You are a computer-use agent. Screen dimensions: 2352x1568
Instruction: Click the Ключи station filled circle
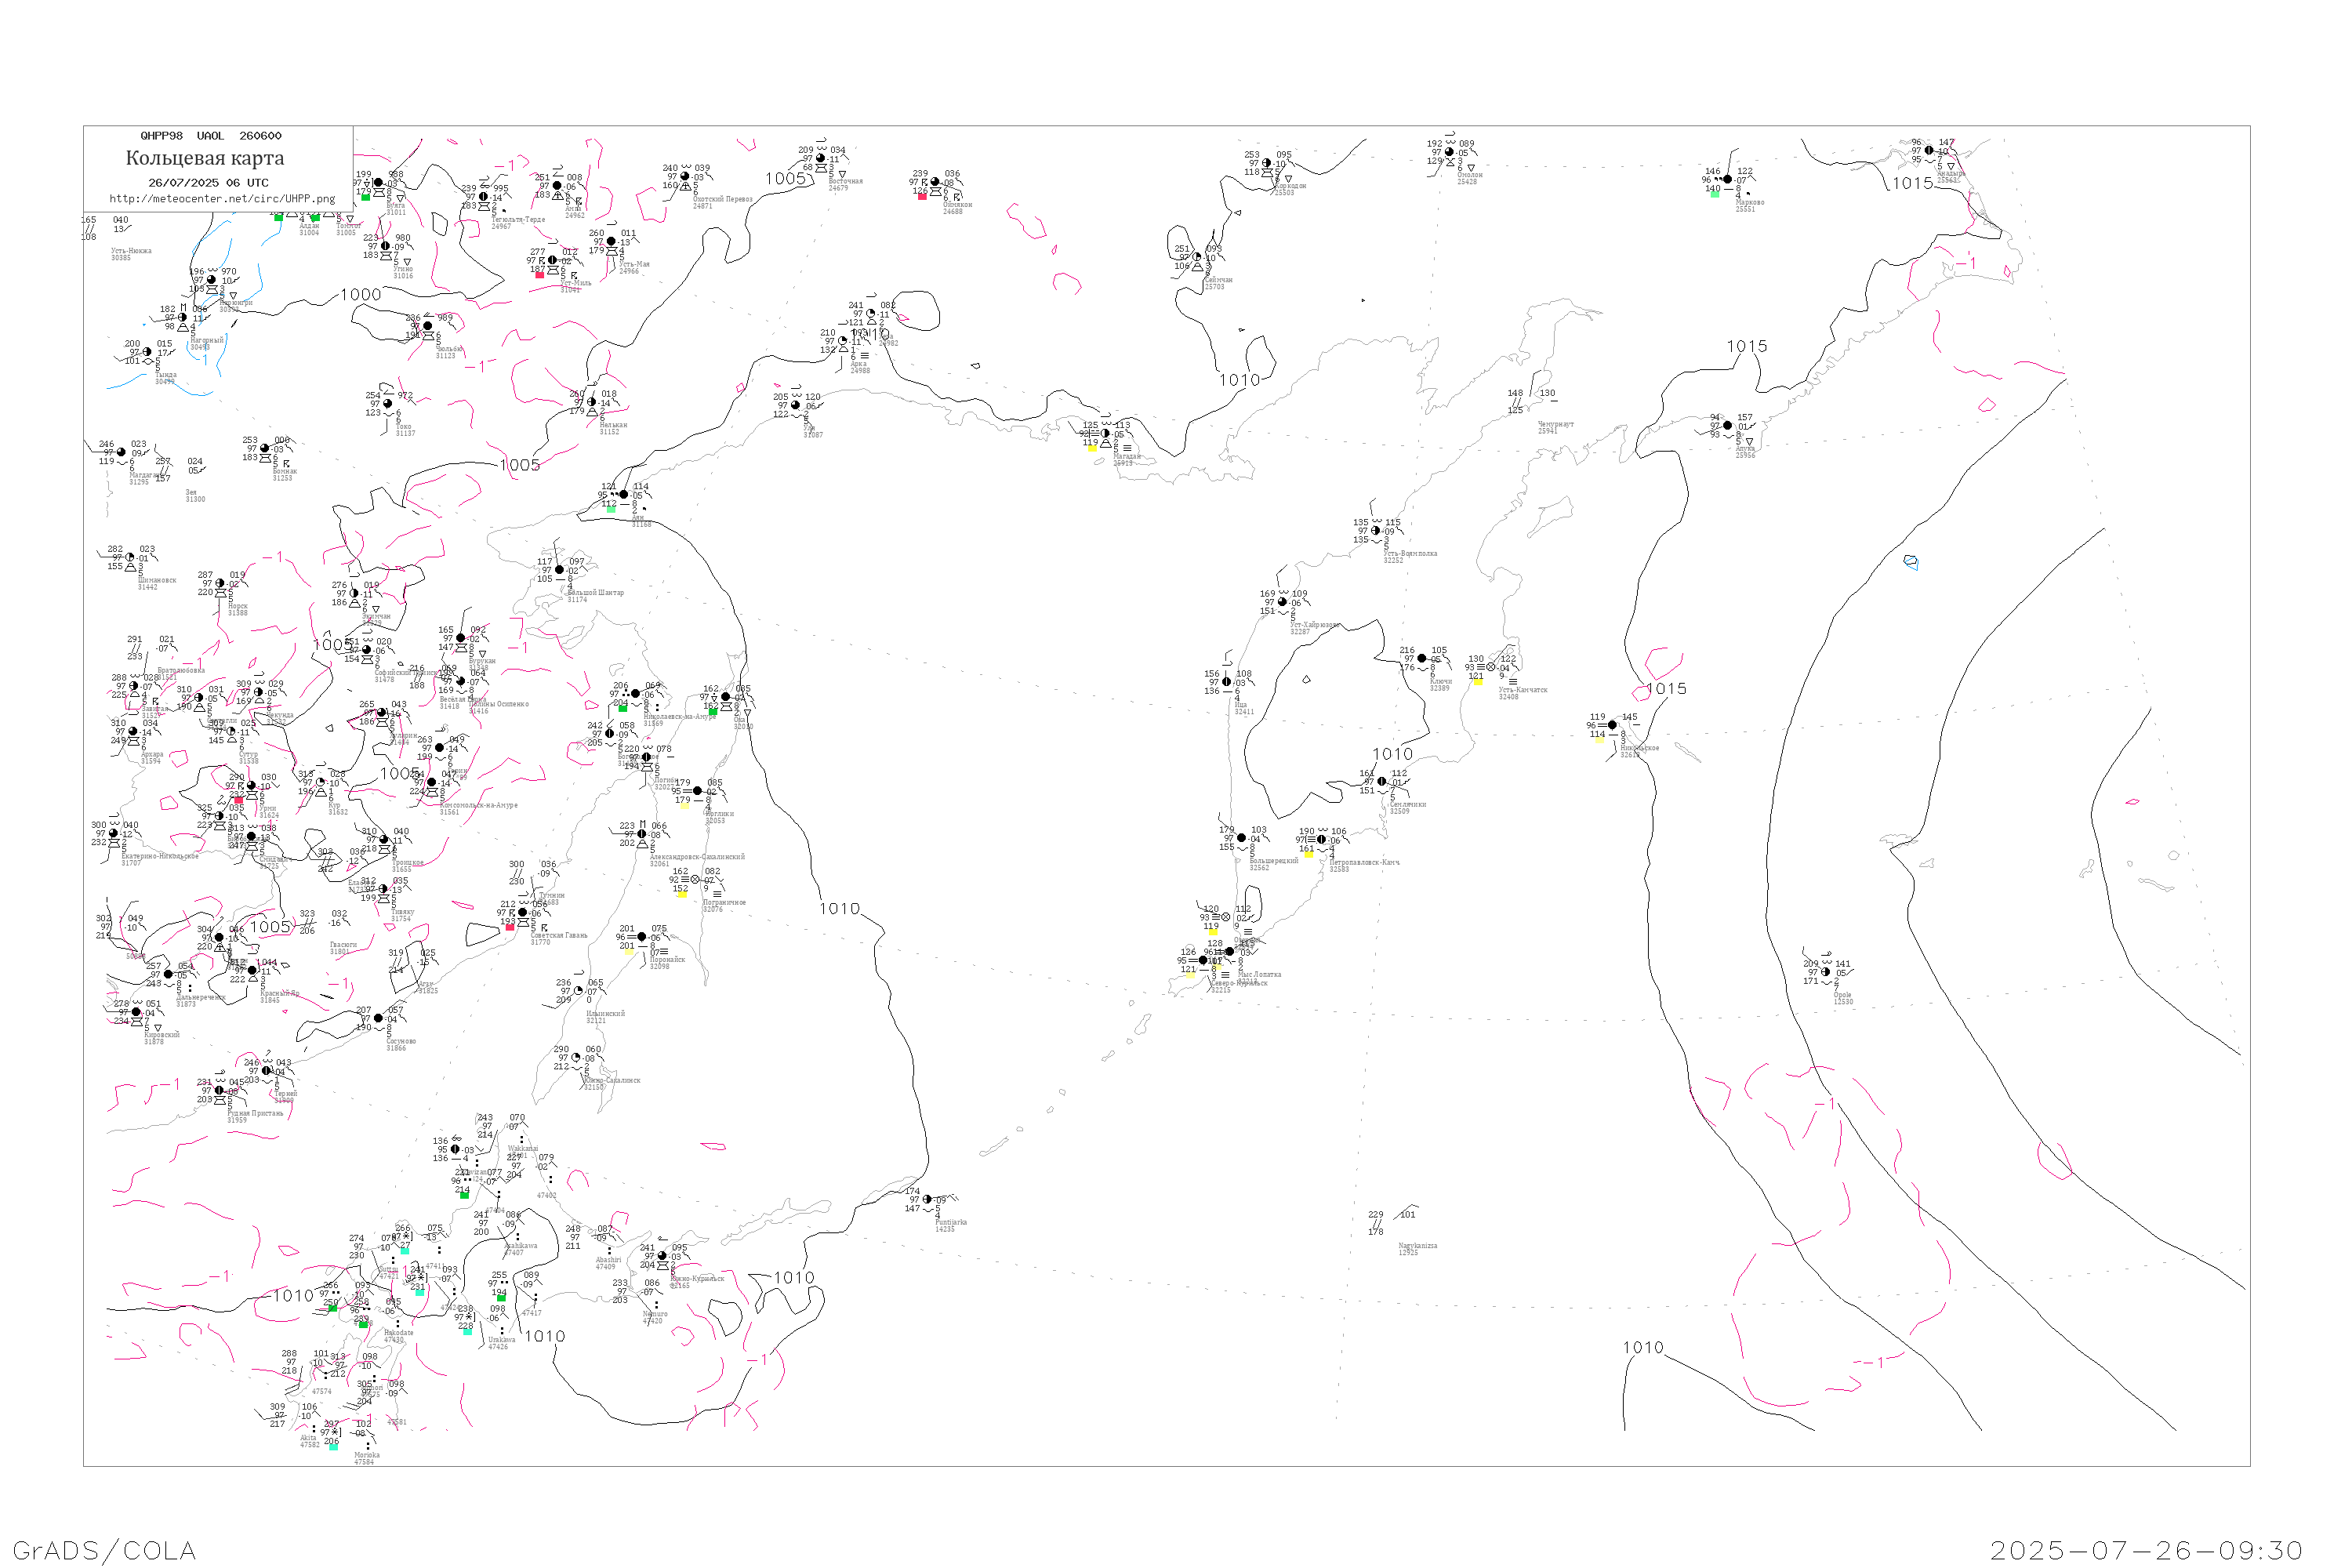tap(1422, 659)
